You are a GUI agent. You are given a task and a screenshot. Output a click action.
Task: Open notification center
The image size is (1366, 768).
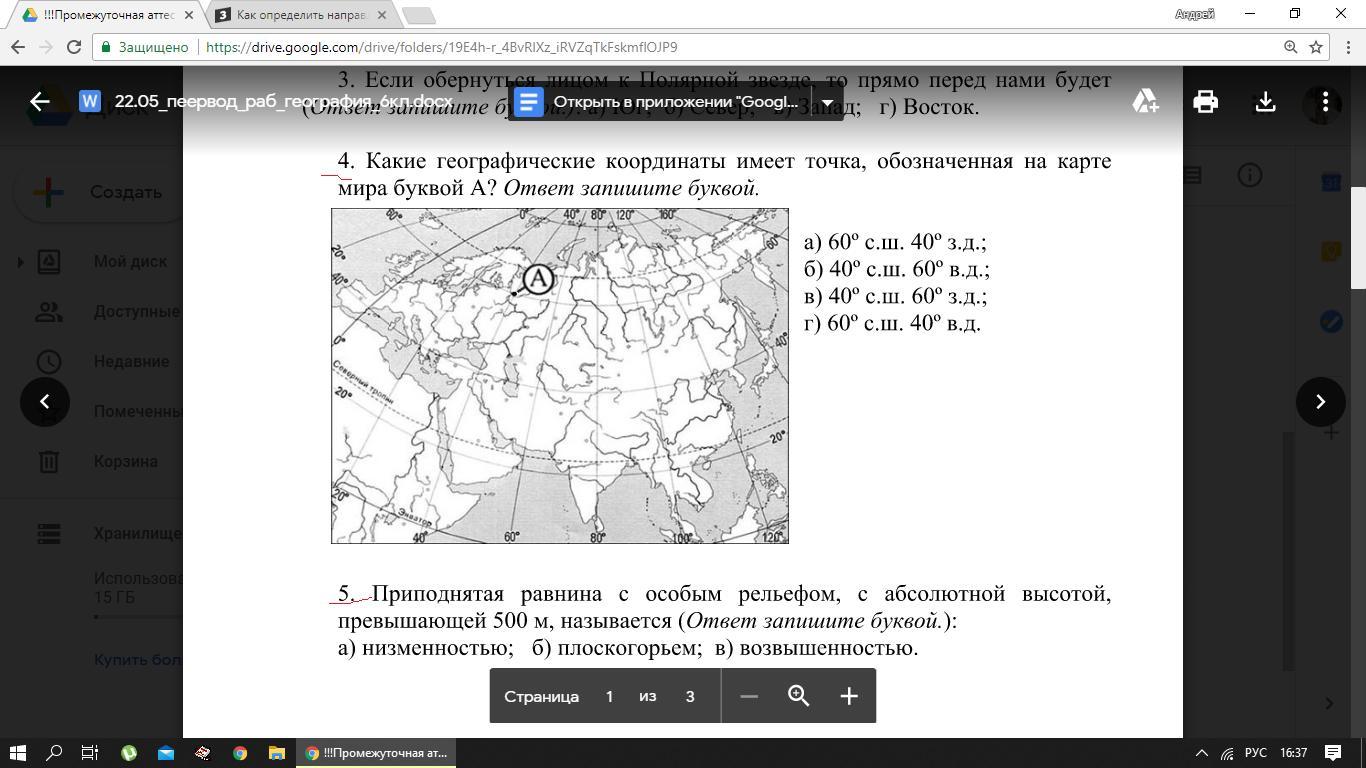[x=1333, y=753]
